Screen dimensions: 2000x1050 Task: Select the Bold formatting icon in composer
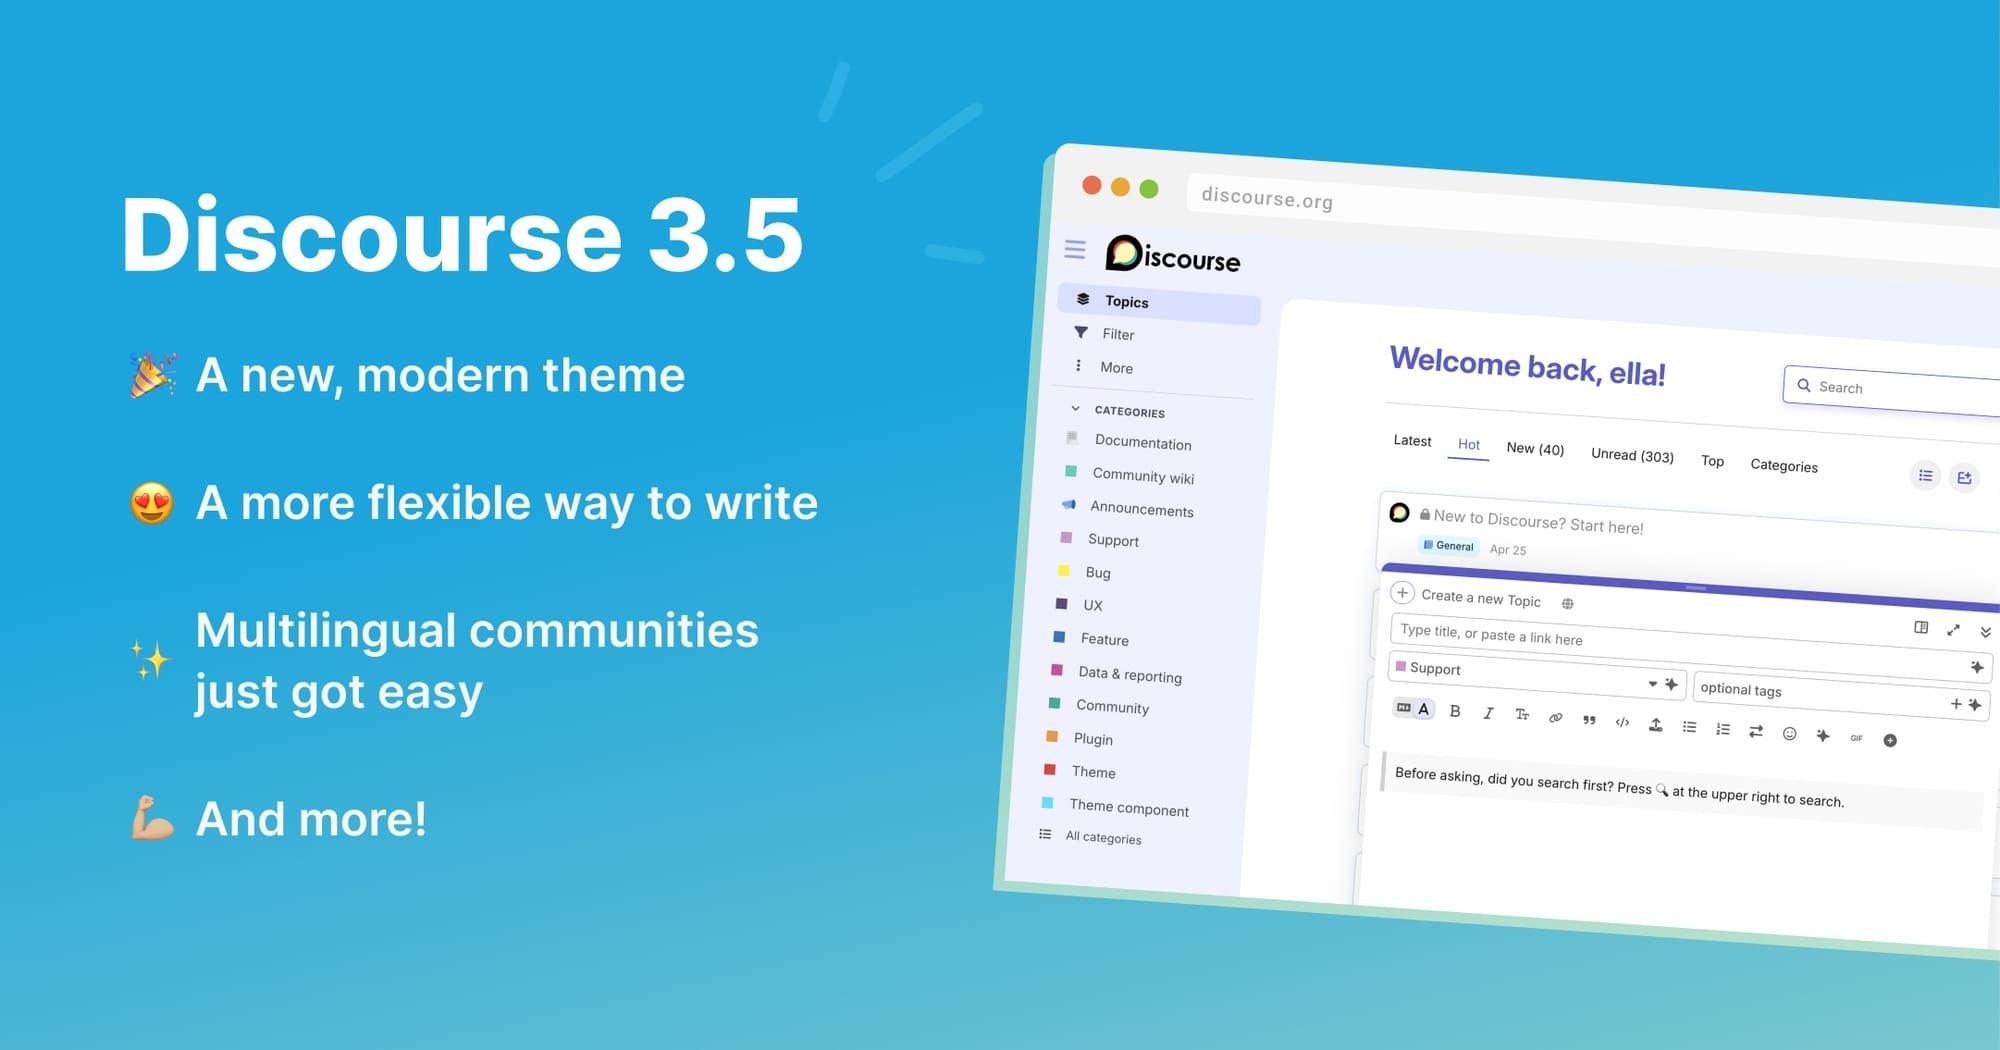coord(1455,712)
